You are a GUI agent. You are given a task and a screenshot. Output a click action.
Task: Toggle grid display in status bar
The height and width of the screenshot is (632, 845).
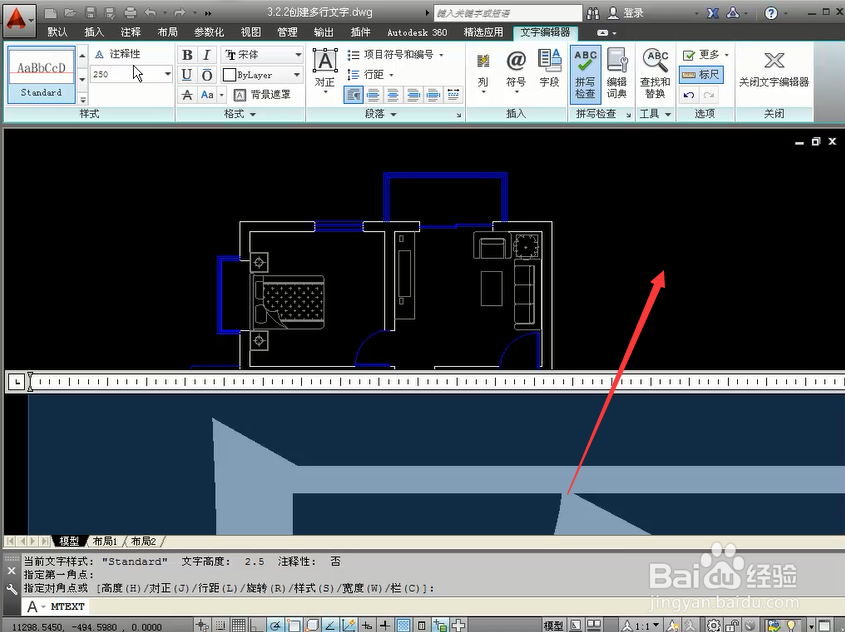click(x=239, y=625)
